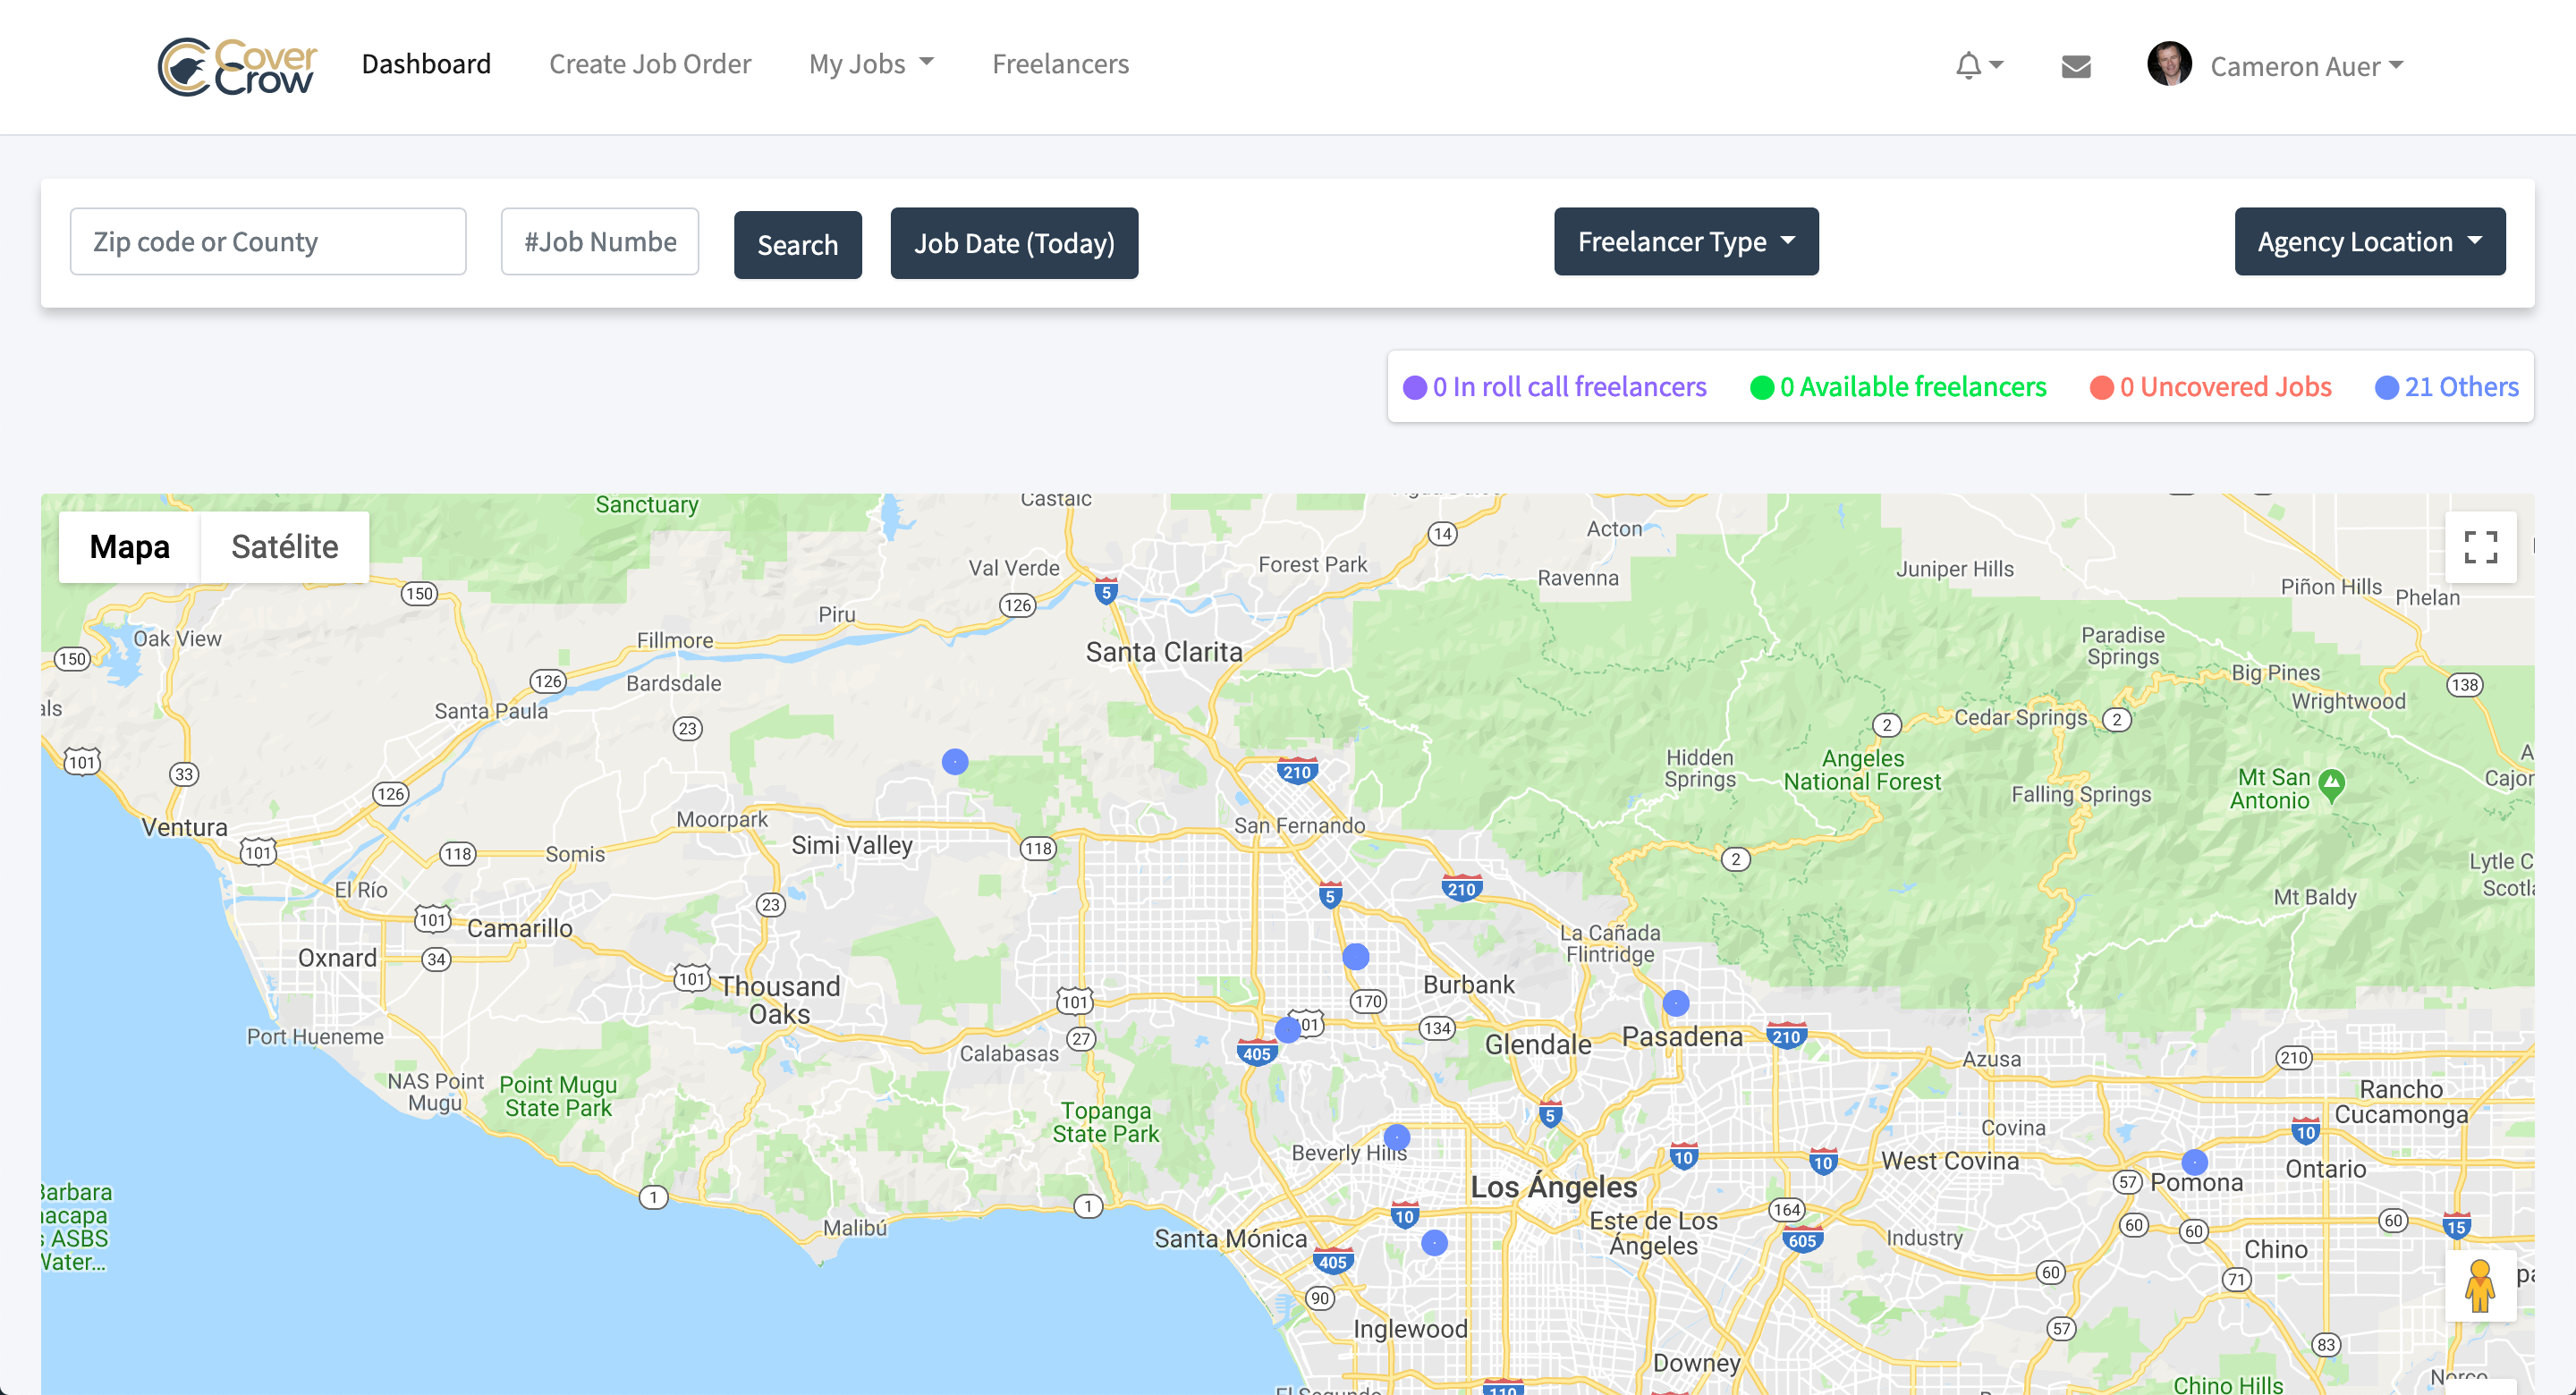
Task: Click the Mt San Antonio peak icon
Action: pyautogui.click(x=2331, y=785)
